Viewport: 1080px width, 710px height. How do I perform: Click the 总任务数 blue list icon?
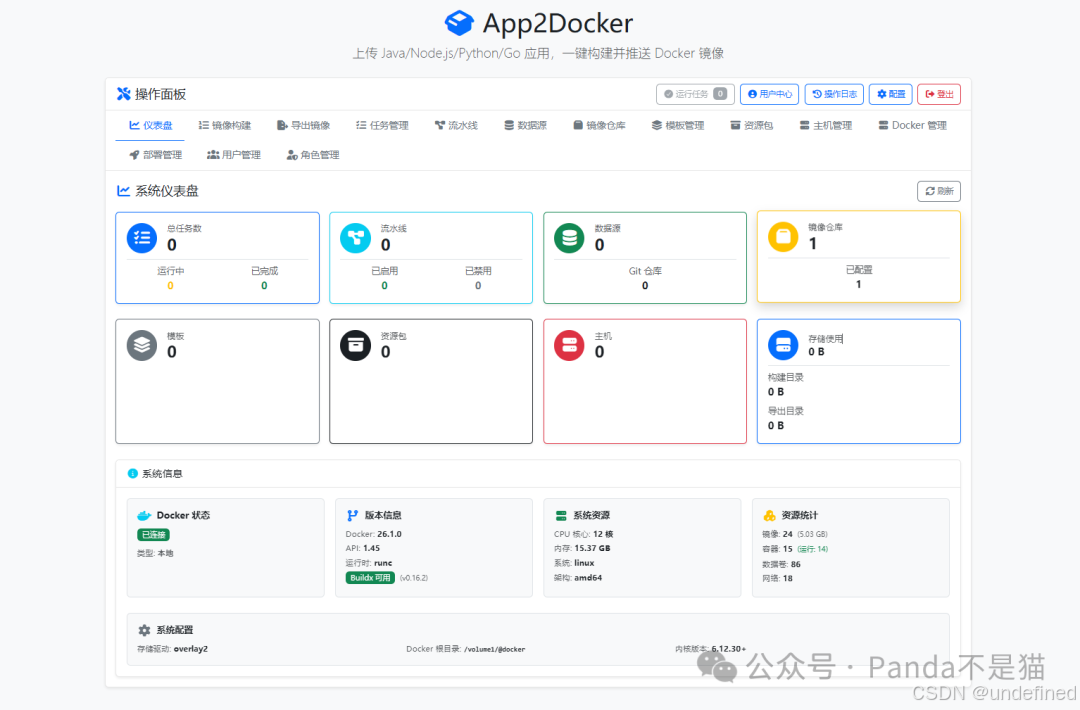pyautogui.click(x=142, y=238)
